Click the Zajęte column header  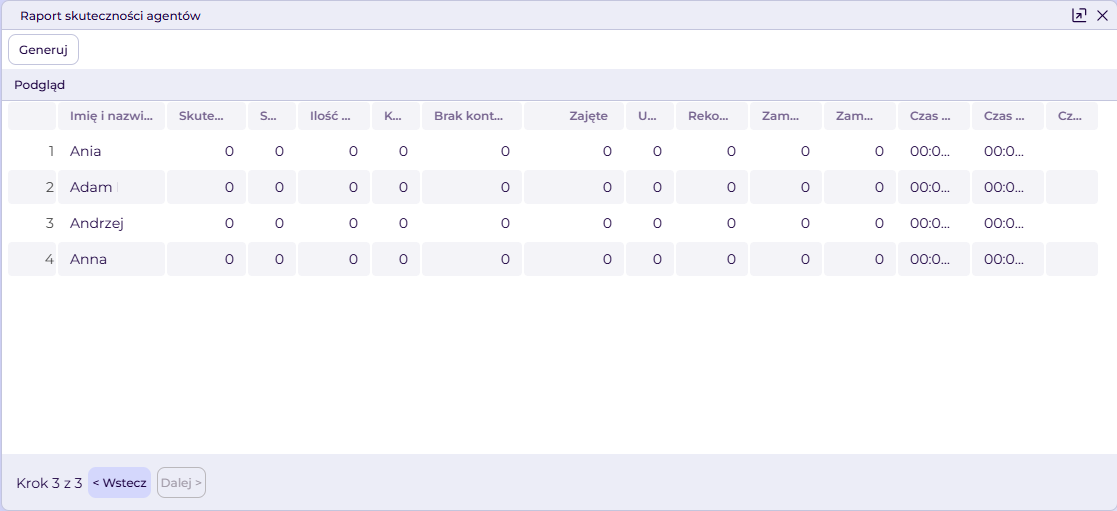(574, 116)
